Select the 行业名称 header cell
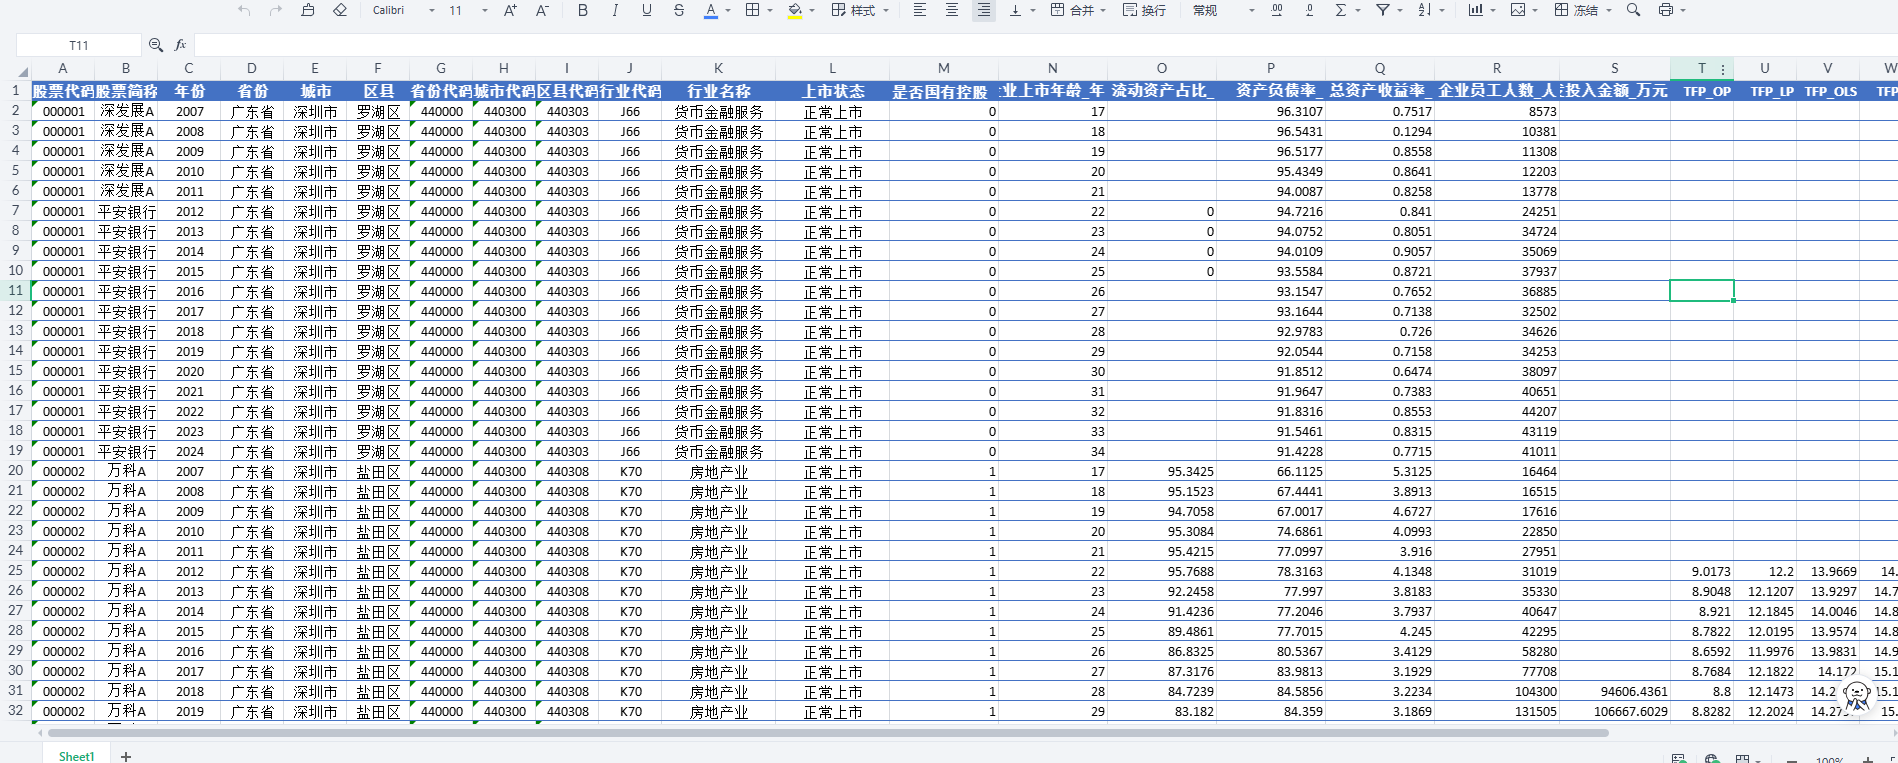The image size is (1898, 763). (718, 91)
